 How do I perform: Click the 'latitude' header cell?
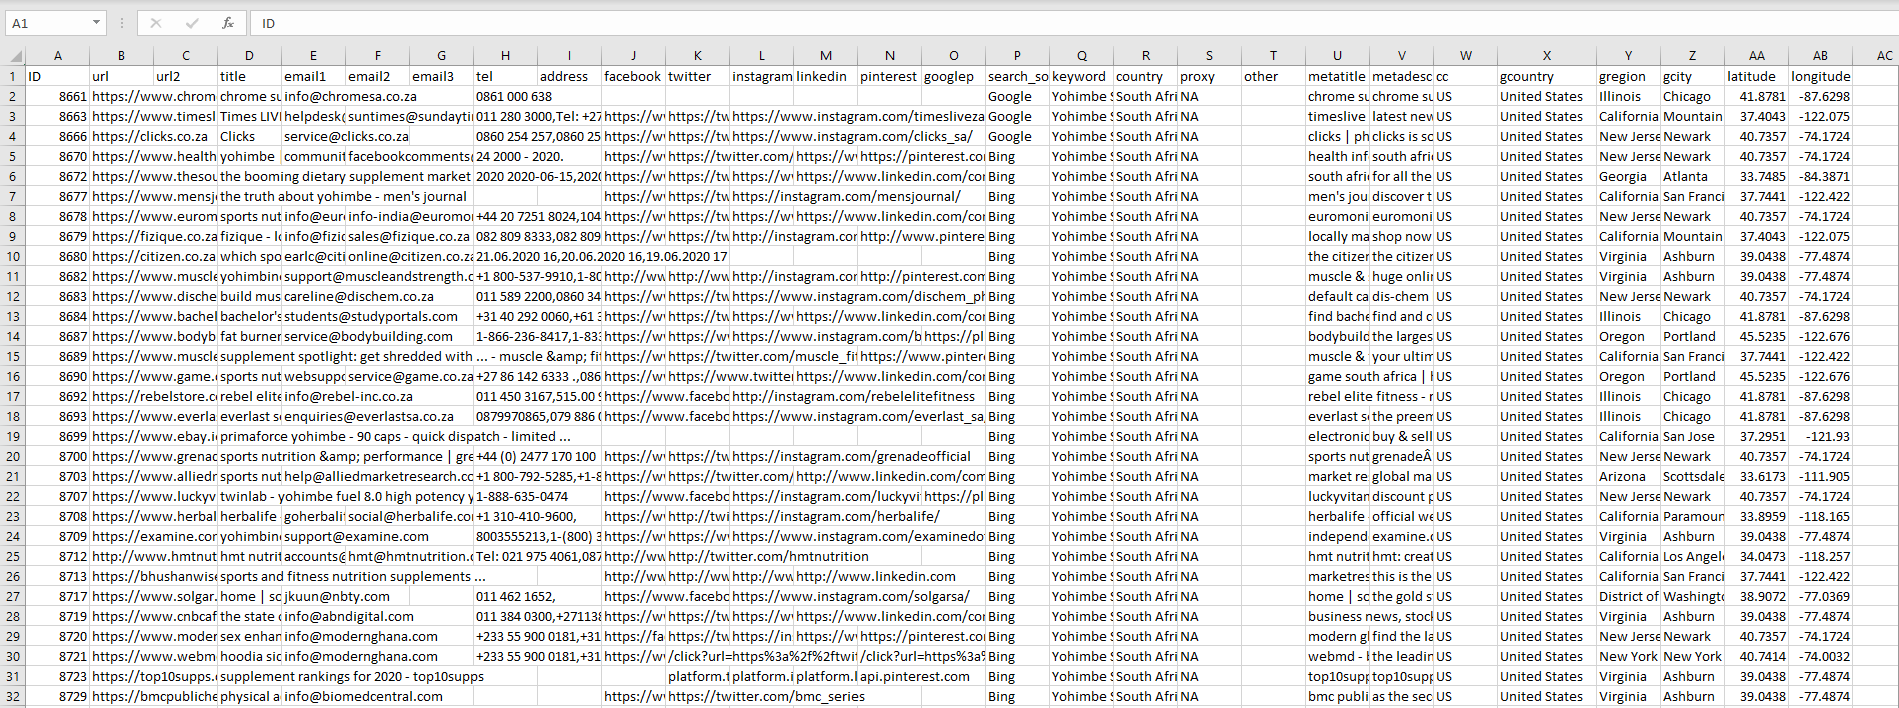[x=1757, y=76]
